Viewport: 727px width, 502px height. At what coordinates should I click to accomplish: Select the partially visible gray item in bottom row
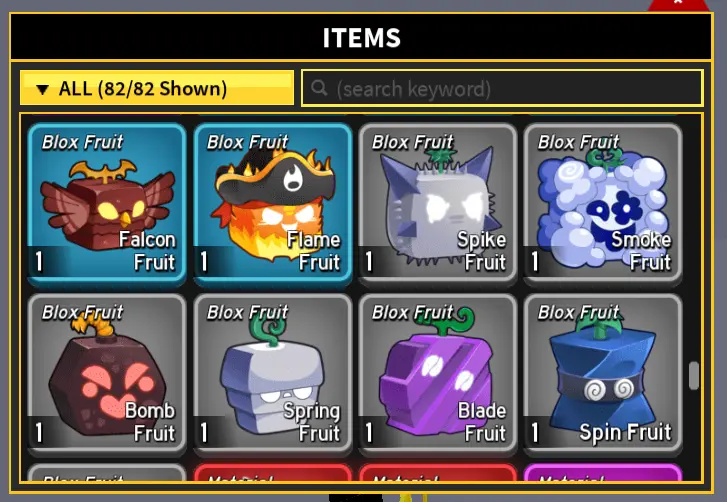[107, 473]
